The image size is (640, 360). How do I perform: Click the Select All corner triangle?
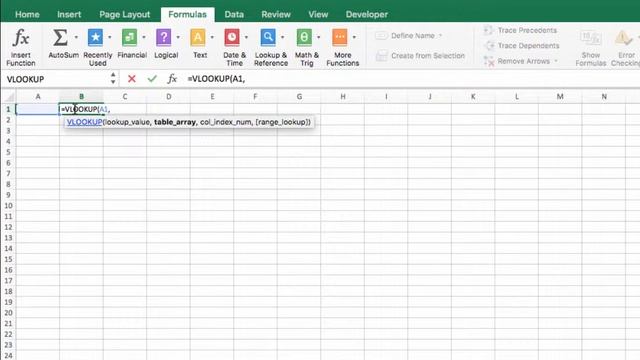pos(9,97)
